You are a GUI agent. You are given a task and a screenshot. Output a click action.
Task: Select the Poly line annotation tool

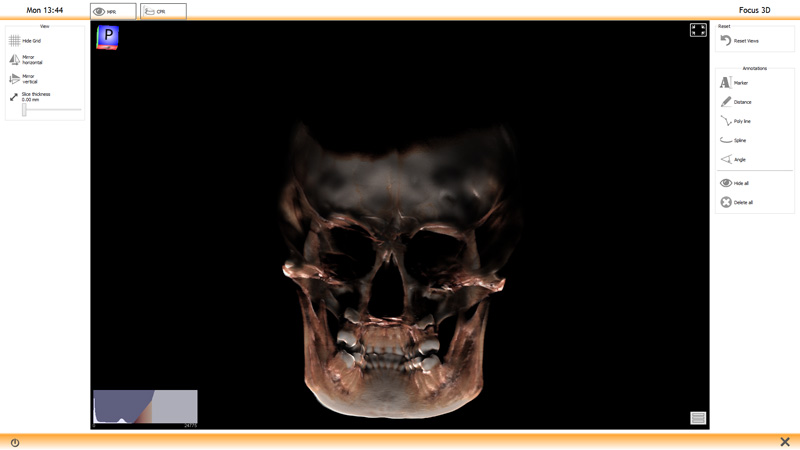(726, 121)
